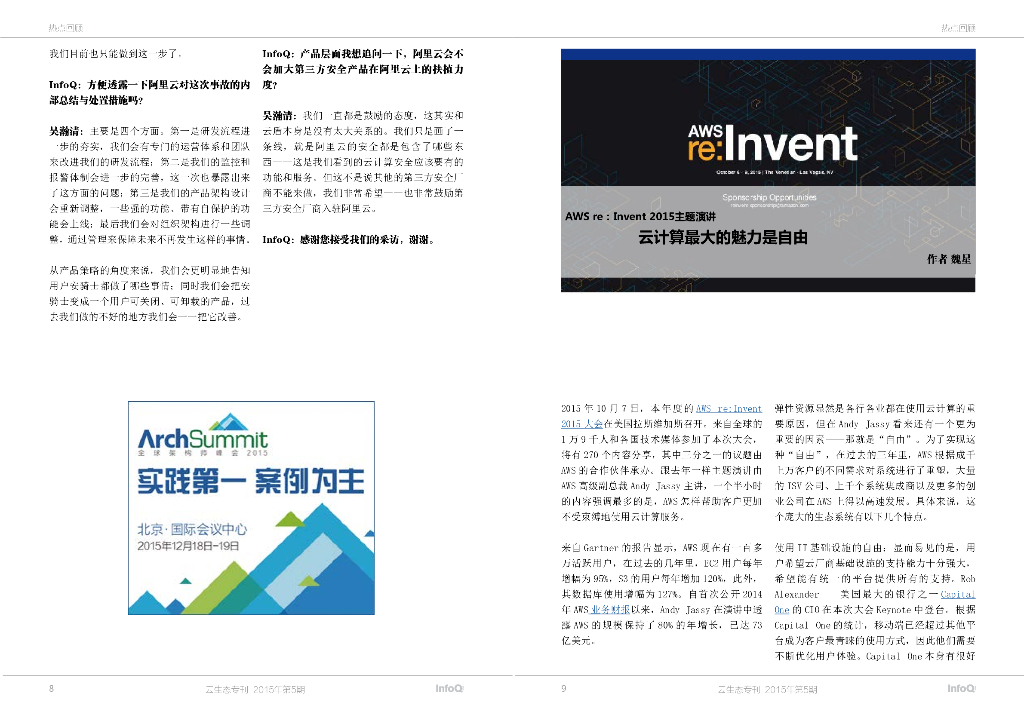The width and height of the screenshot is (1024, 724).
Task: Click the author line 作者 魏星
Action: [949, 259]
